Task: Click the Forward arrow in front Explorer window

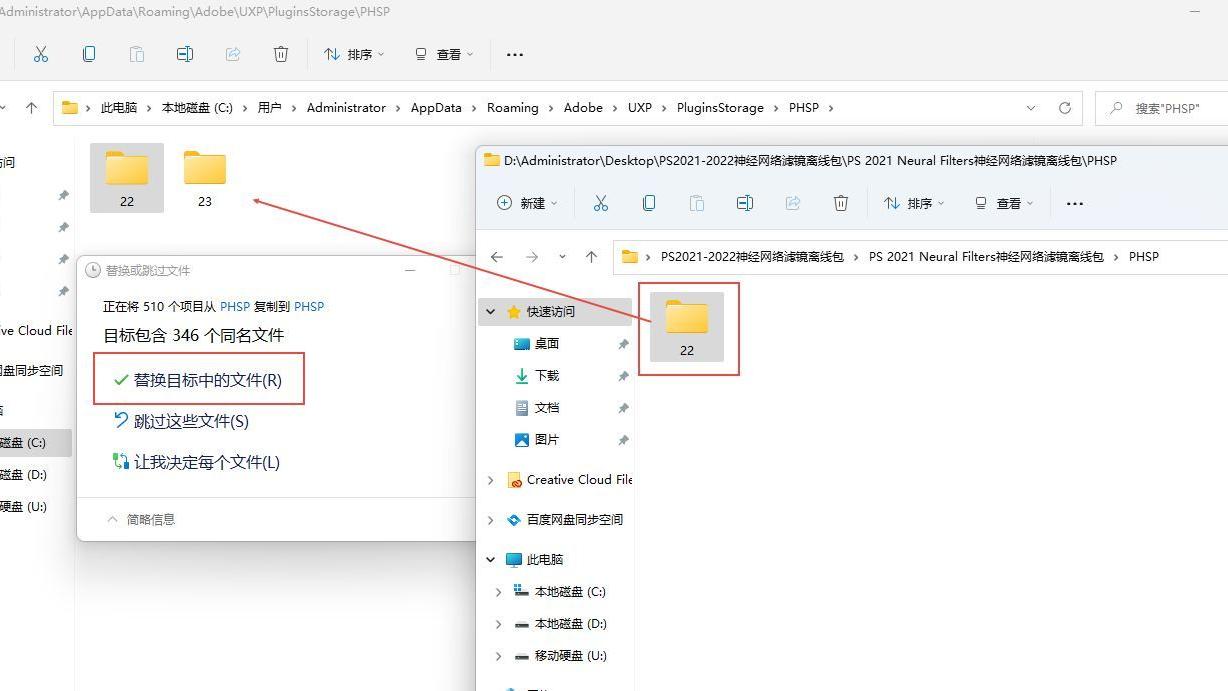Action: tap(532, 257)
